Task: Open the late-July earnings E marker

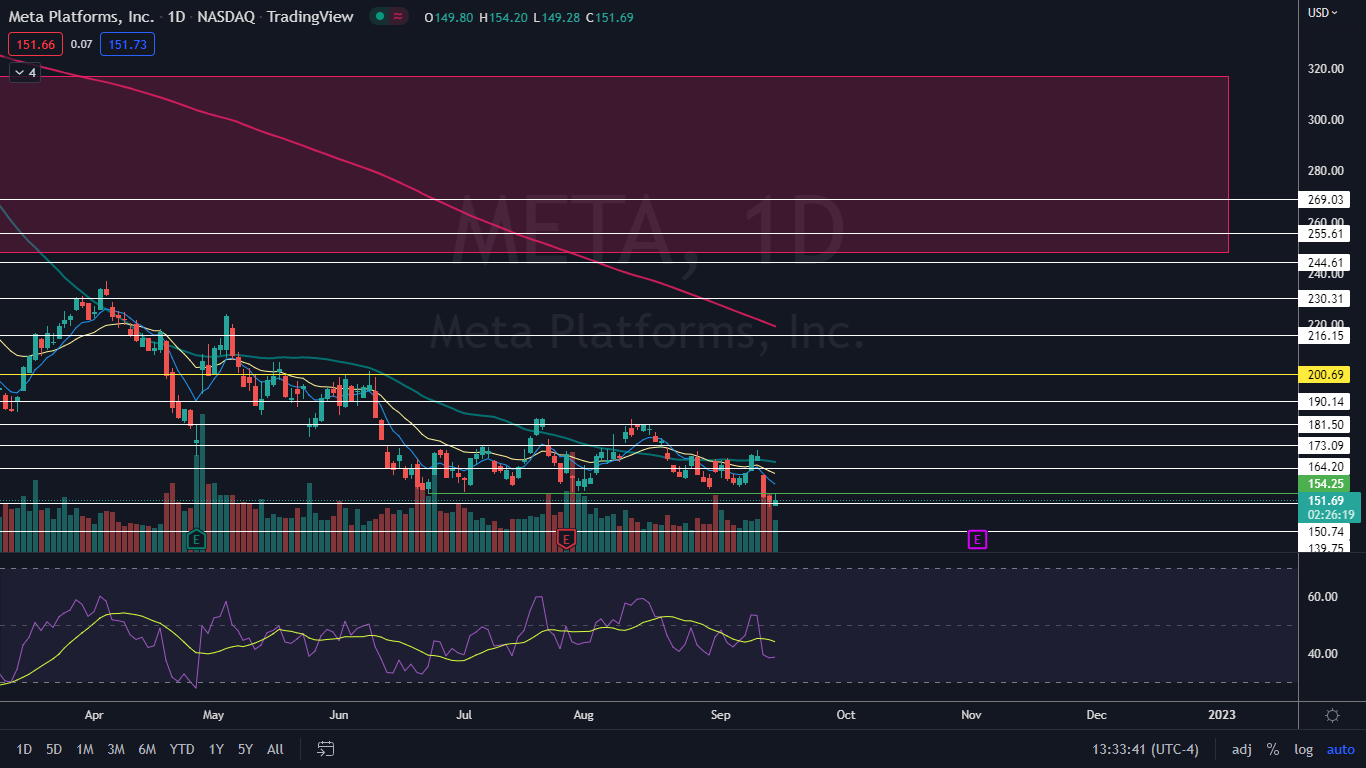Action: [x=567, y=539]
